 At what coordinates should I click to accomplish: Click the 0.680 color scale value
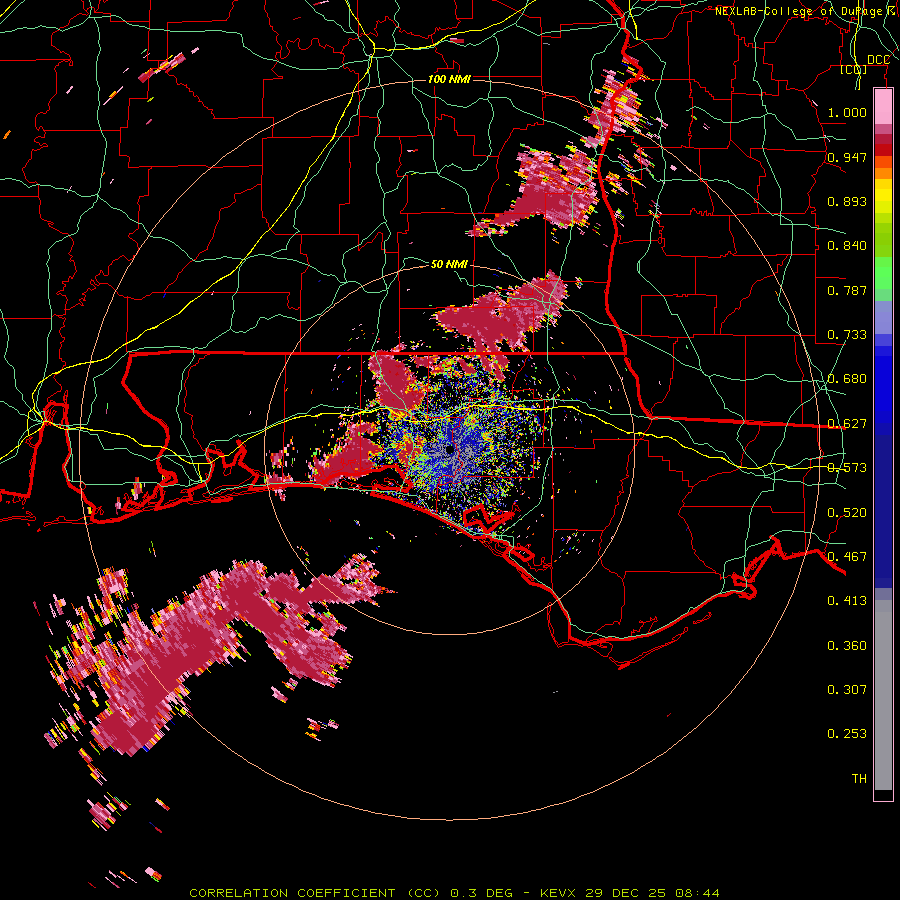click(847, 379)
